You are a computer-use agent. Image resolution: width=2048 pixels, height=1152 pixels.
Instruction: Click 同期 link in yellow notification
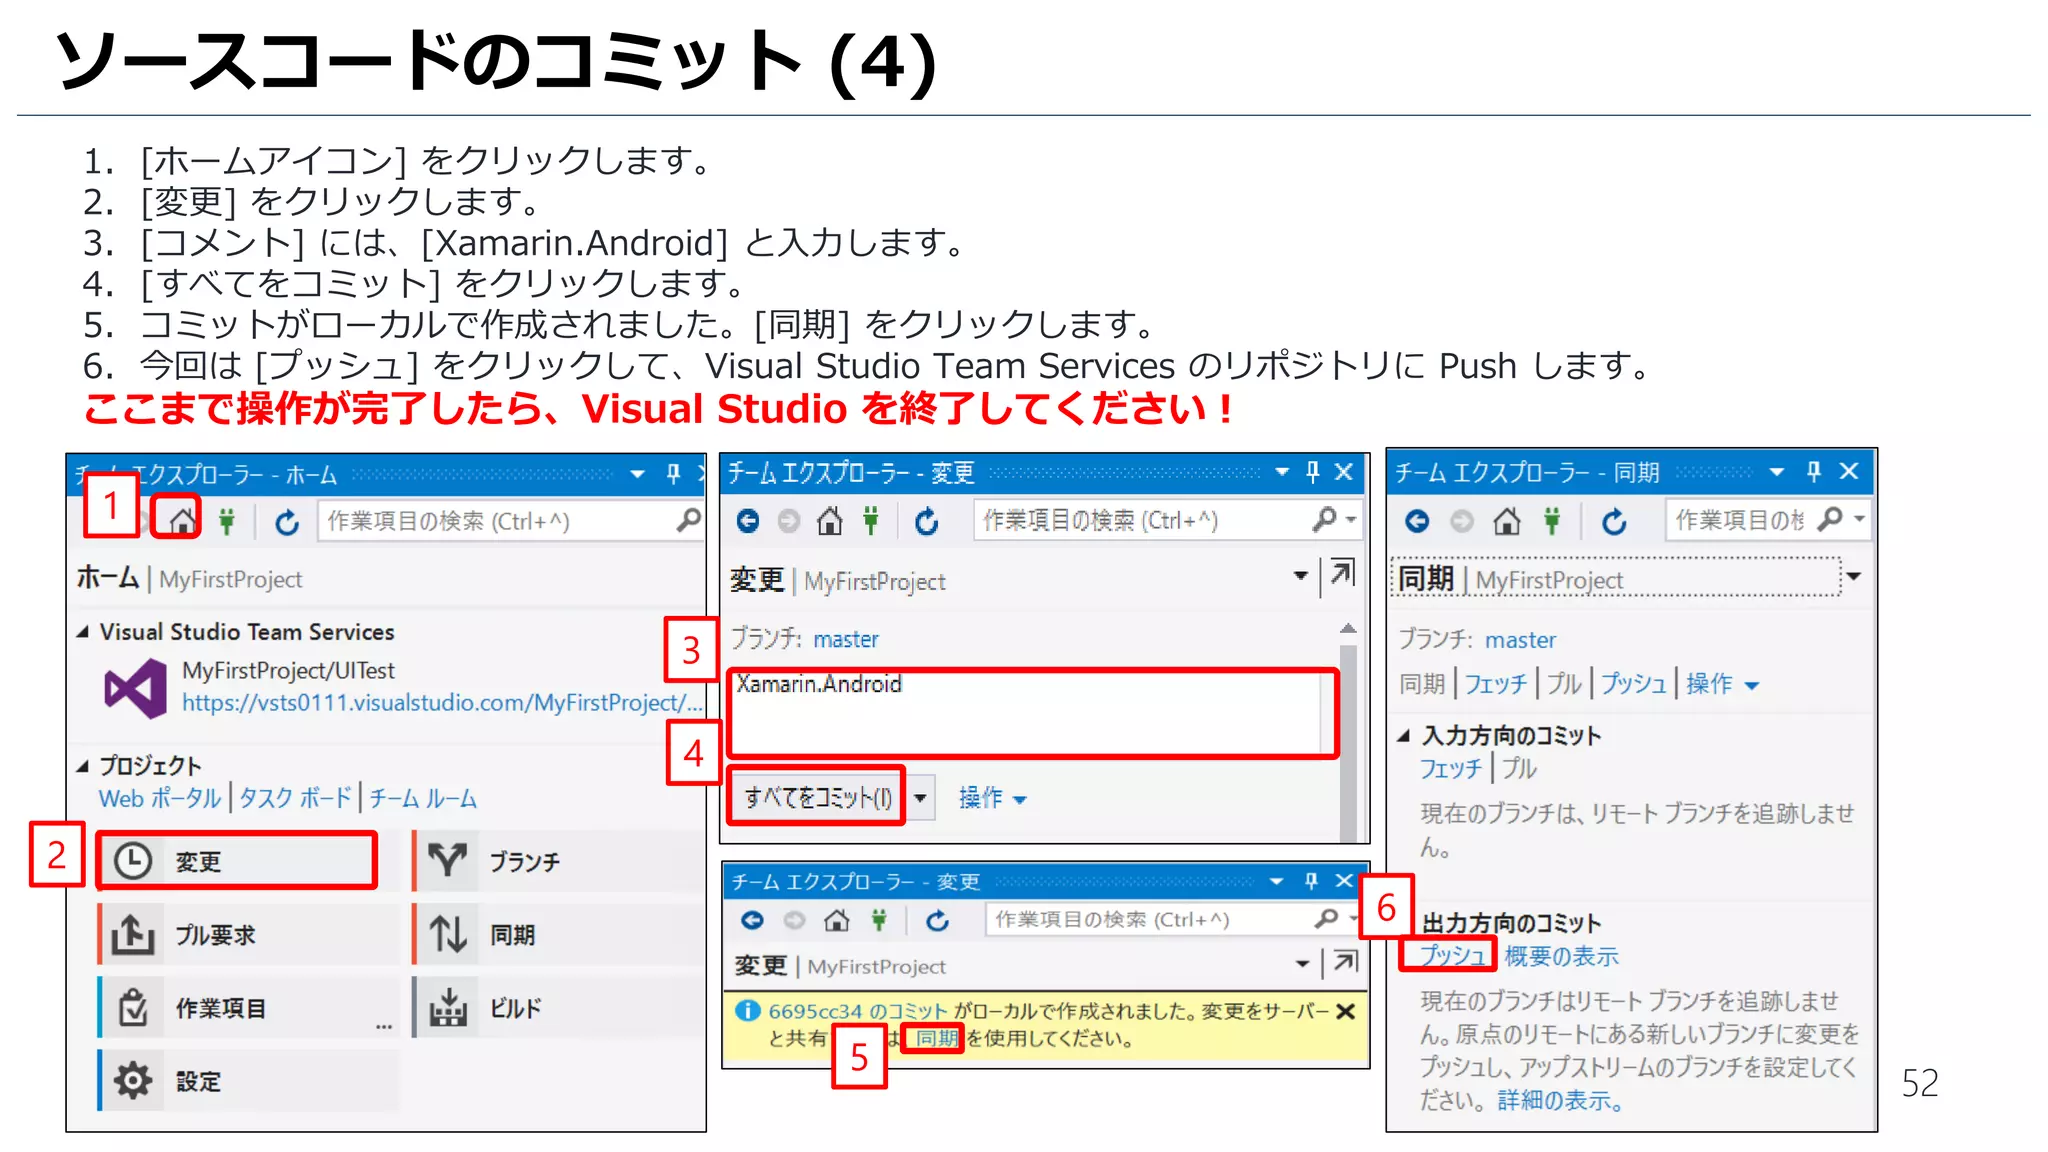coord(936,1038)
